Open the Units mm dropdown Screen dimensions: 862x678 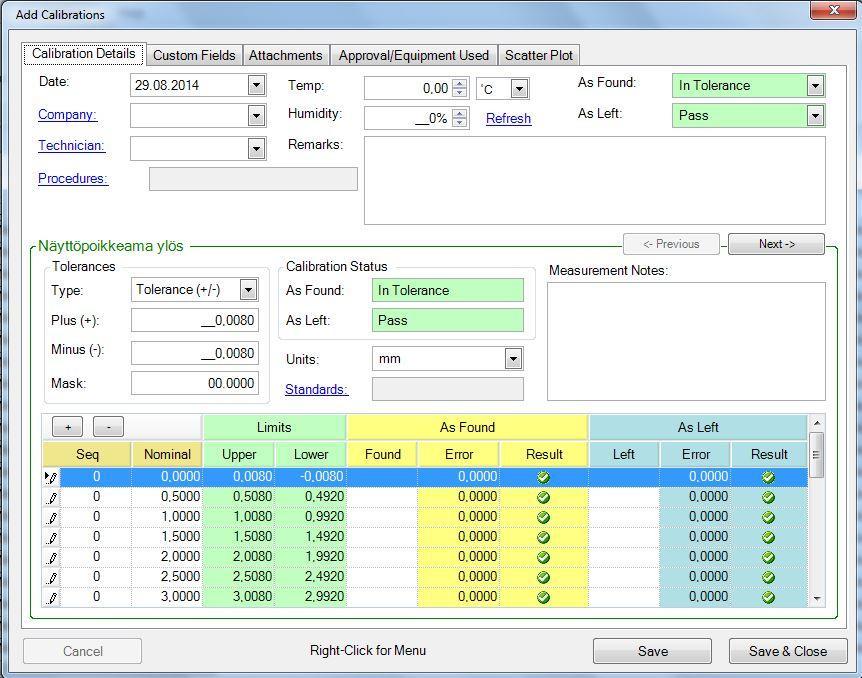tap(513, 359)
